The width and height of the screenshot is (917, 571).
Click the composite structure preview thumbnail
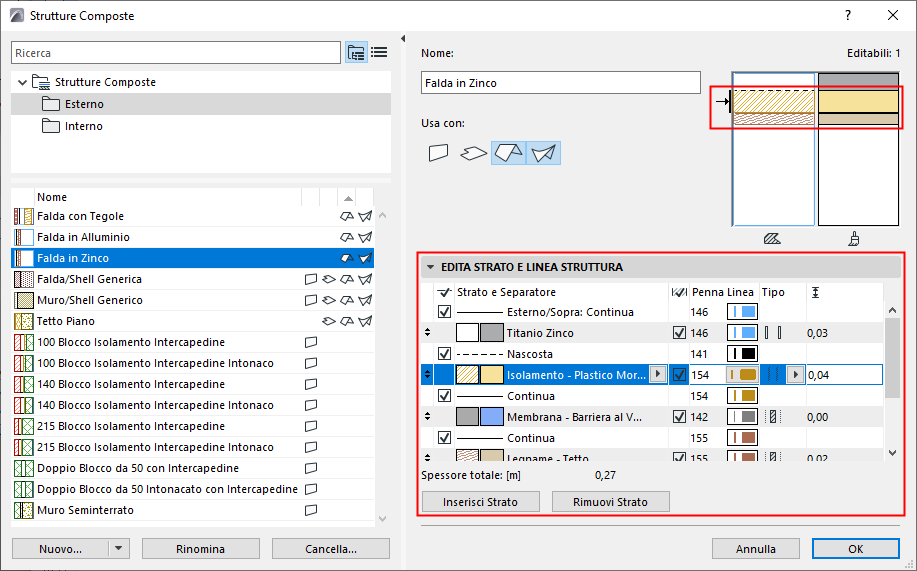[815, 149]
